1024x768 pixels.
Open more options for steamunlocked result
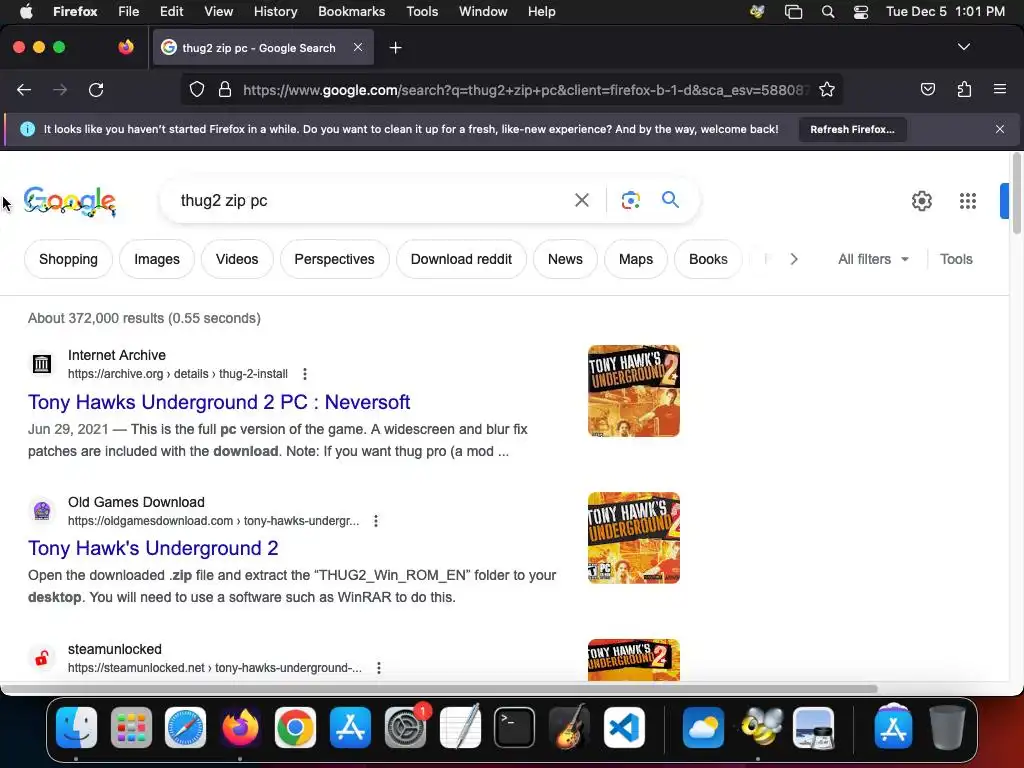379,667
